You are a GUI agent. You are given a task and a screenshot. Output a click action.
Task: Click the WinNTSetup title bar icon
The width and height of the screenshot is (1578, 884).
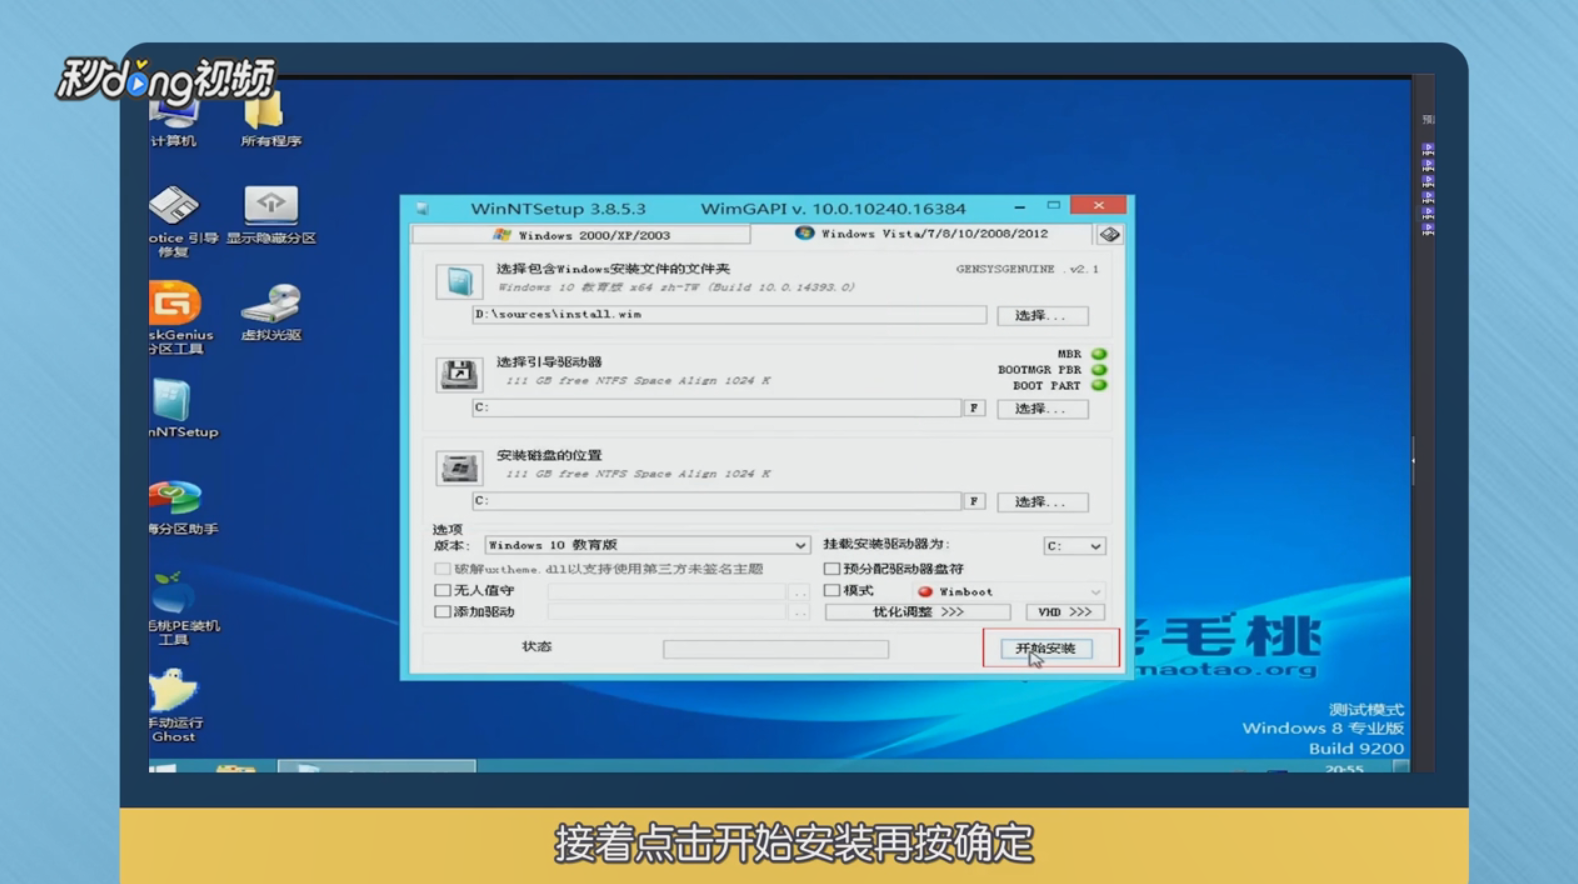(x=422, y=209)
